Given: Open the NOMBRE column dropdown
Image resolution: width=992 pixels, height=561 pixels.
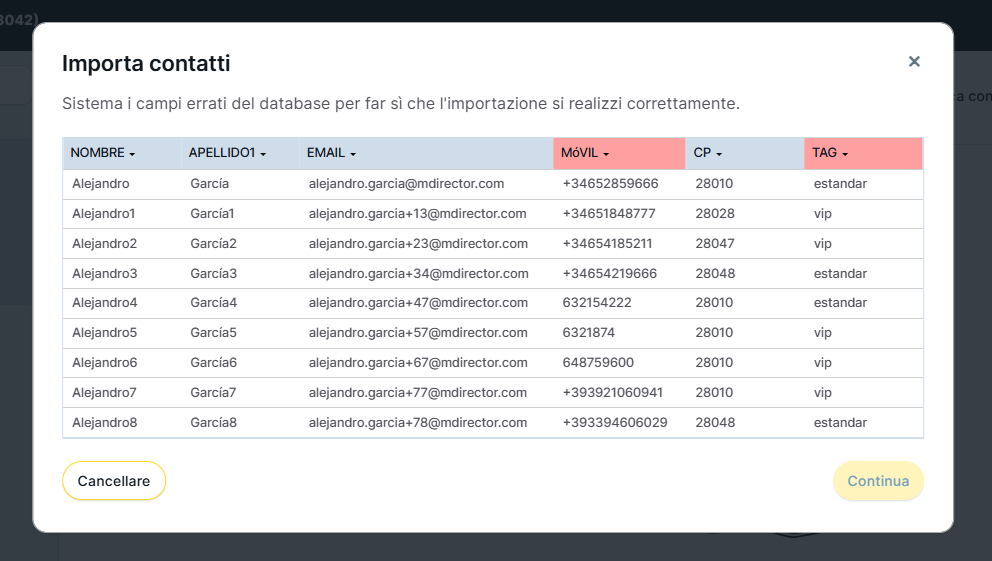Looking at the screenshot, I should click(103, 153).
